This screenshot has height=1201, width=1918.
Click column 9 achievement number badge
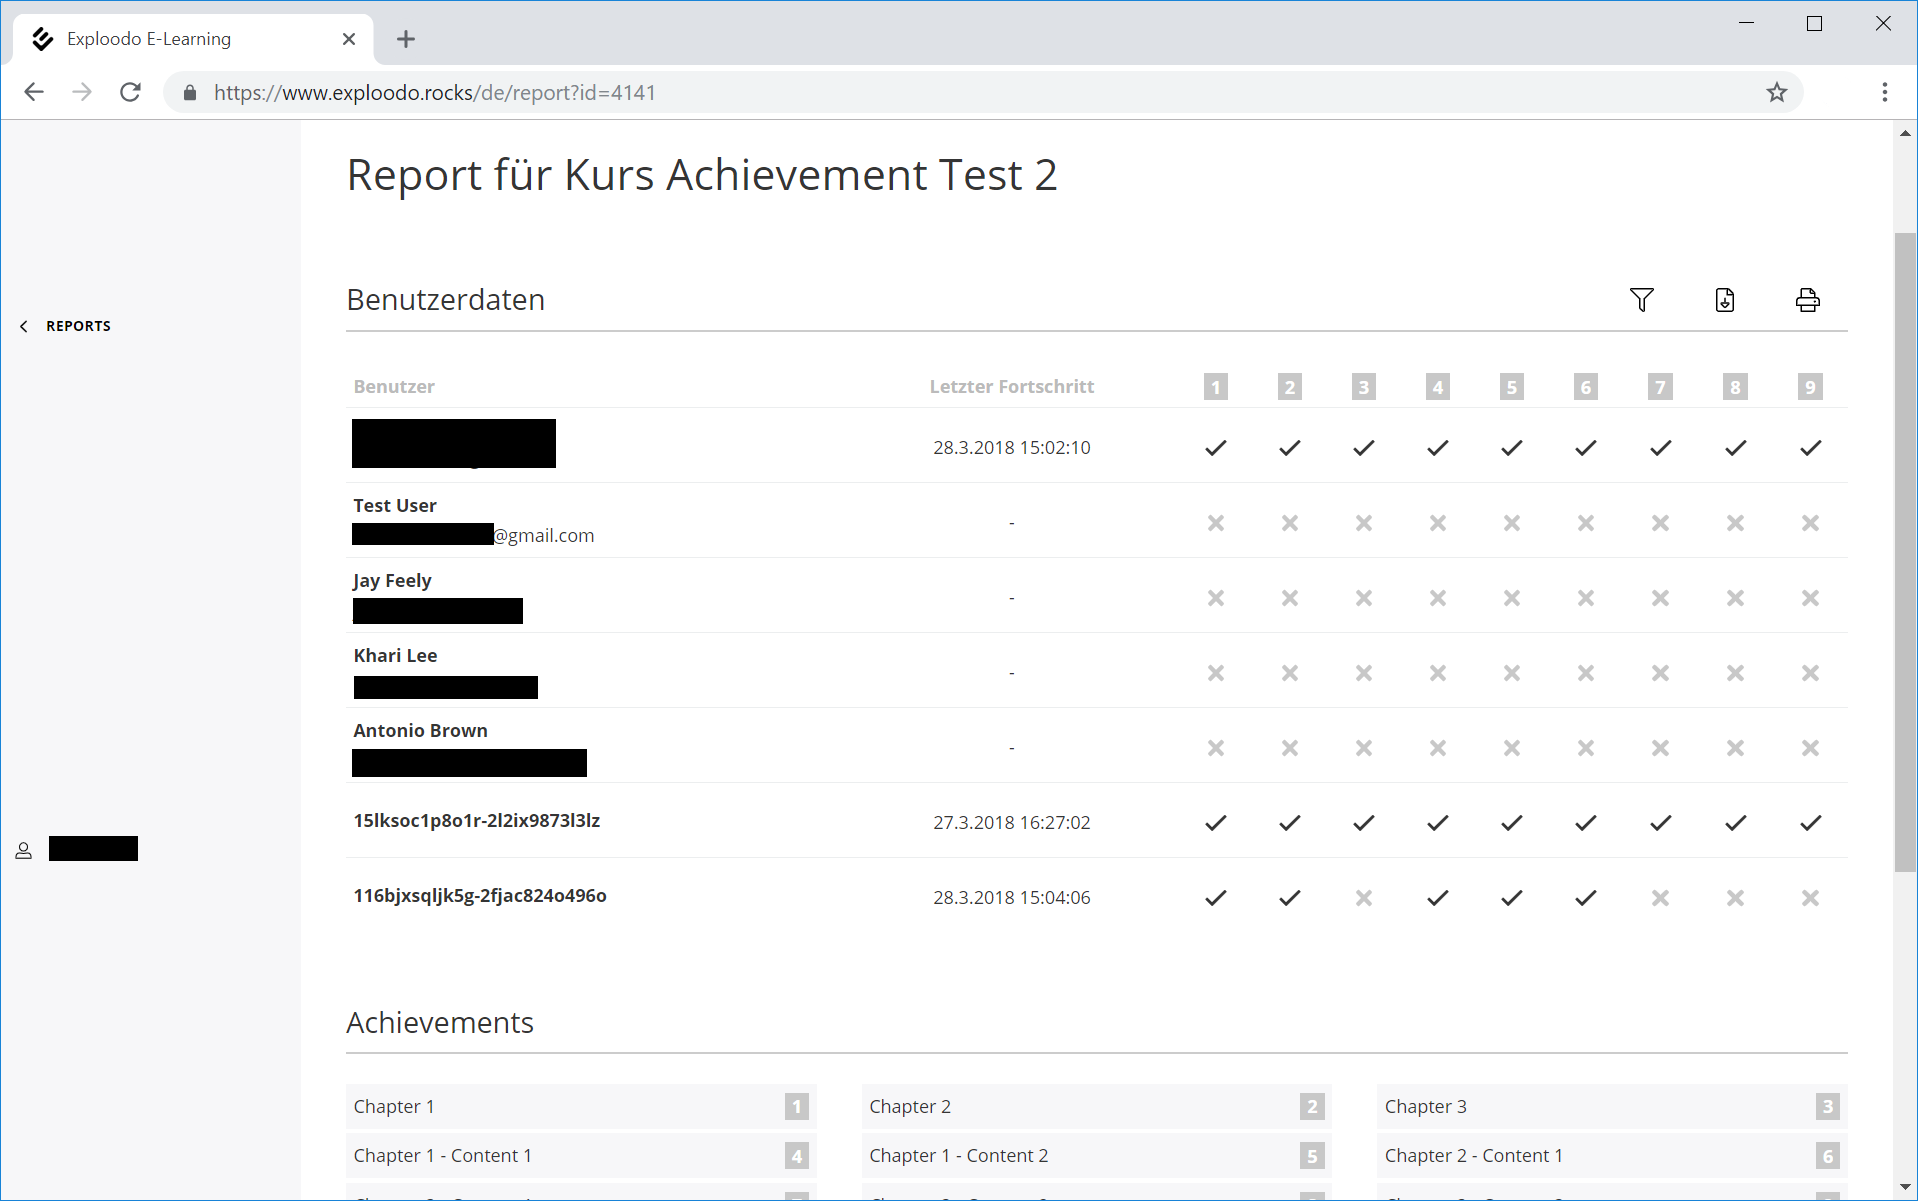[x=1809, y=387]
